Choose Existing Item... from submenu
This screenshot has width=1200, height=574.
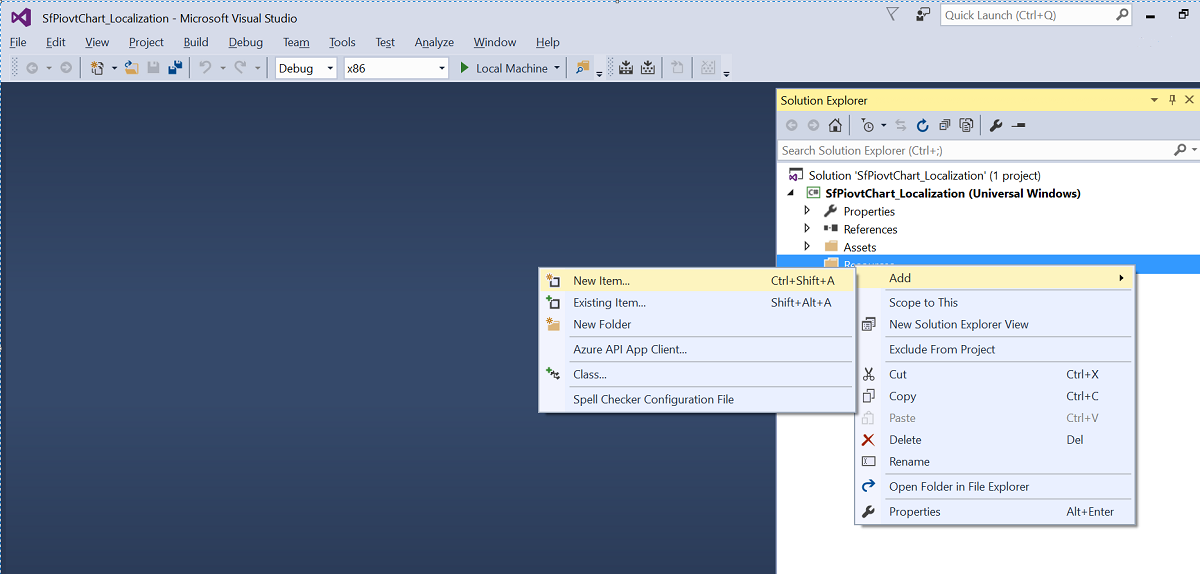(x=696, y=303)
